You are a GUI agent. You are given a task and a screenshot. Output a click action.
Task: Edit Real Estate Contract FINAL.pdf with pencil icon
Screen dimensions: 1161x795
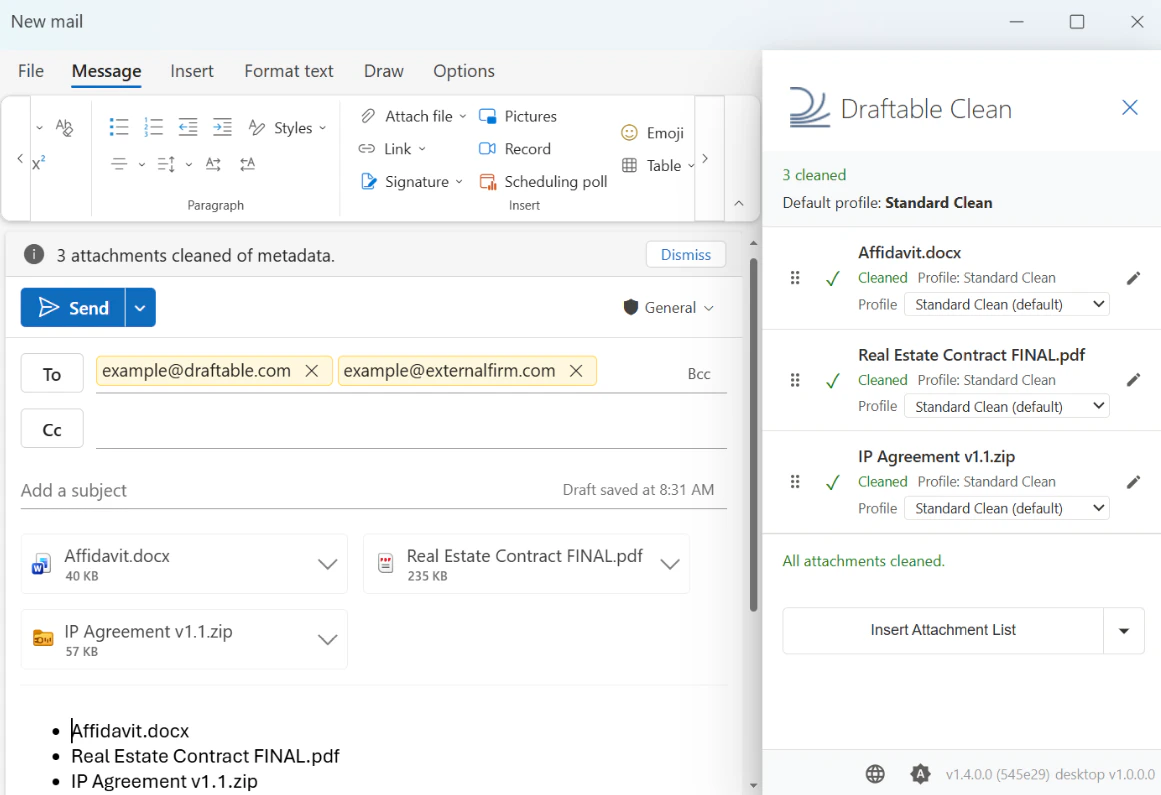pyautogui.click(x=1134, y=380)
